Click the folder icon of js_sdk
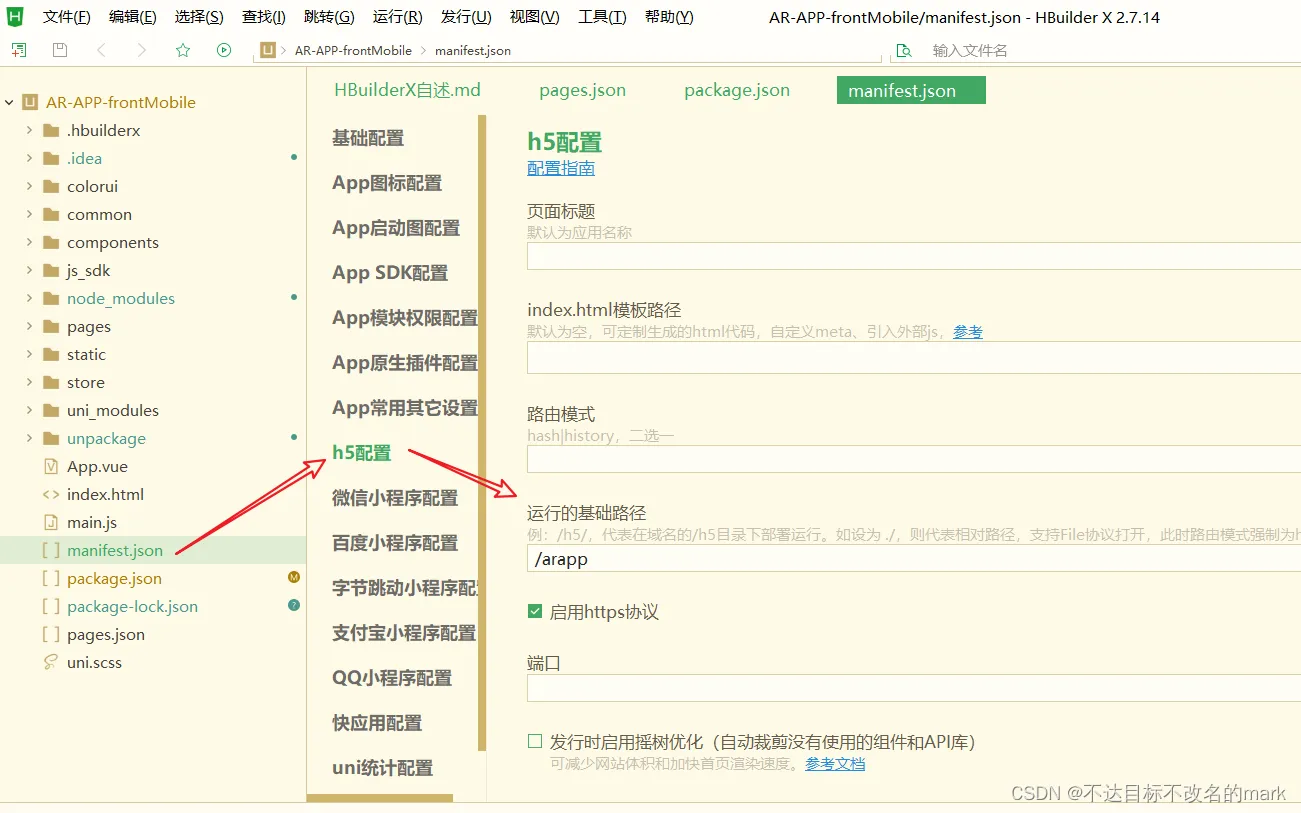 tap(51, 271)
